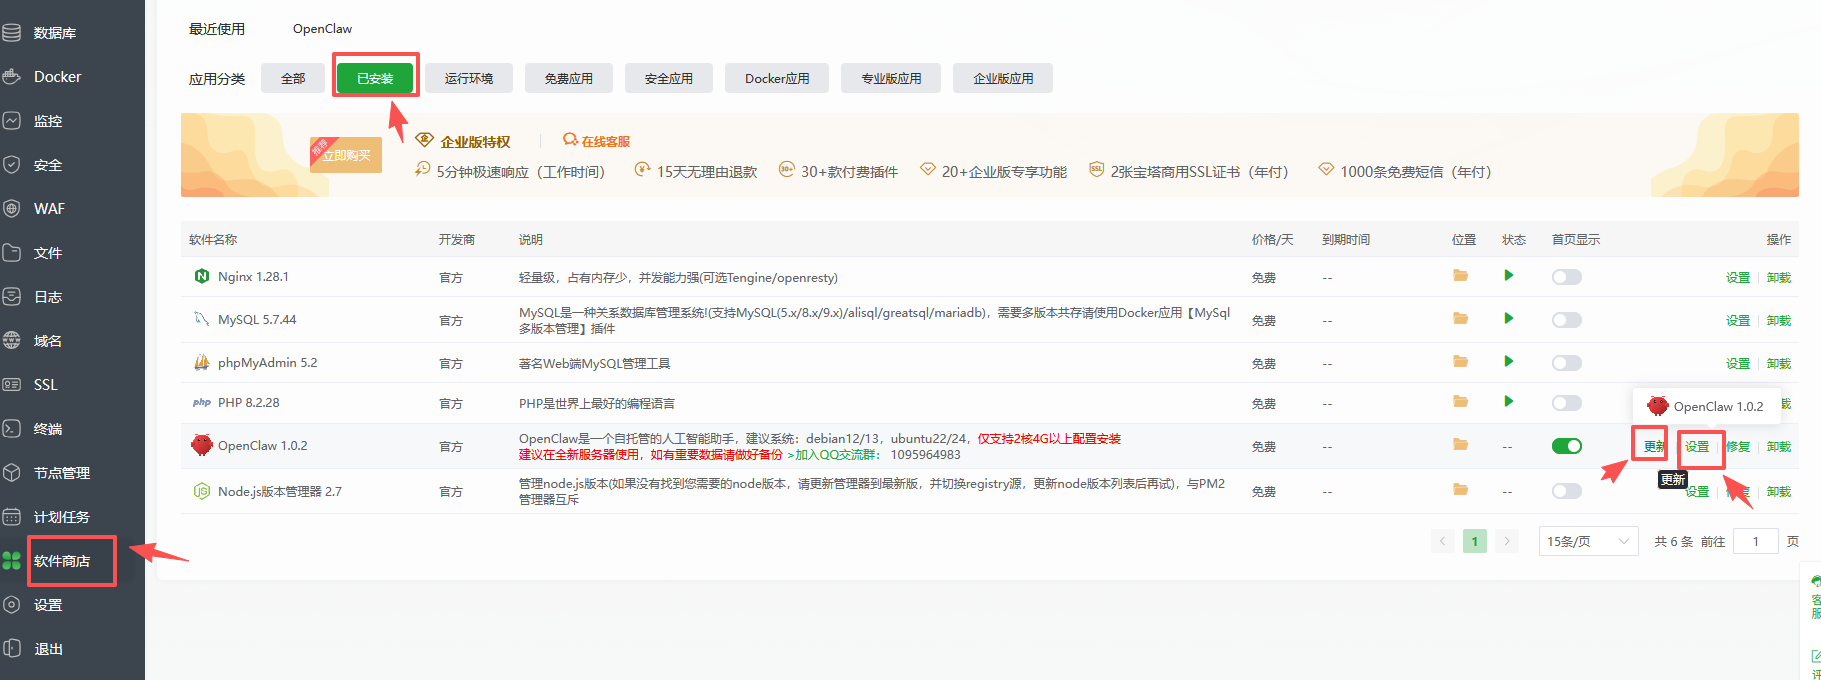1821x680 pixels.
Task: Switch to the 专业版应用 tab
Action: (x=891, y=78)
